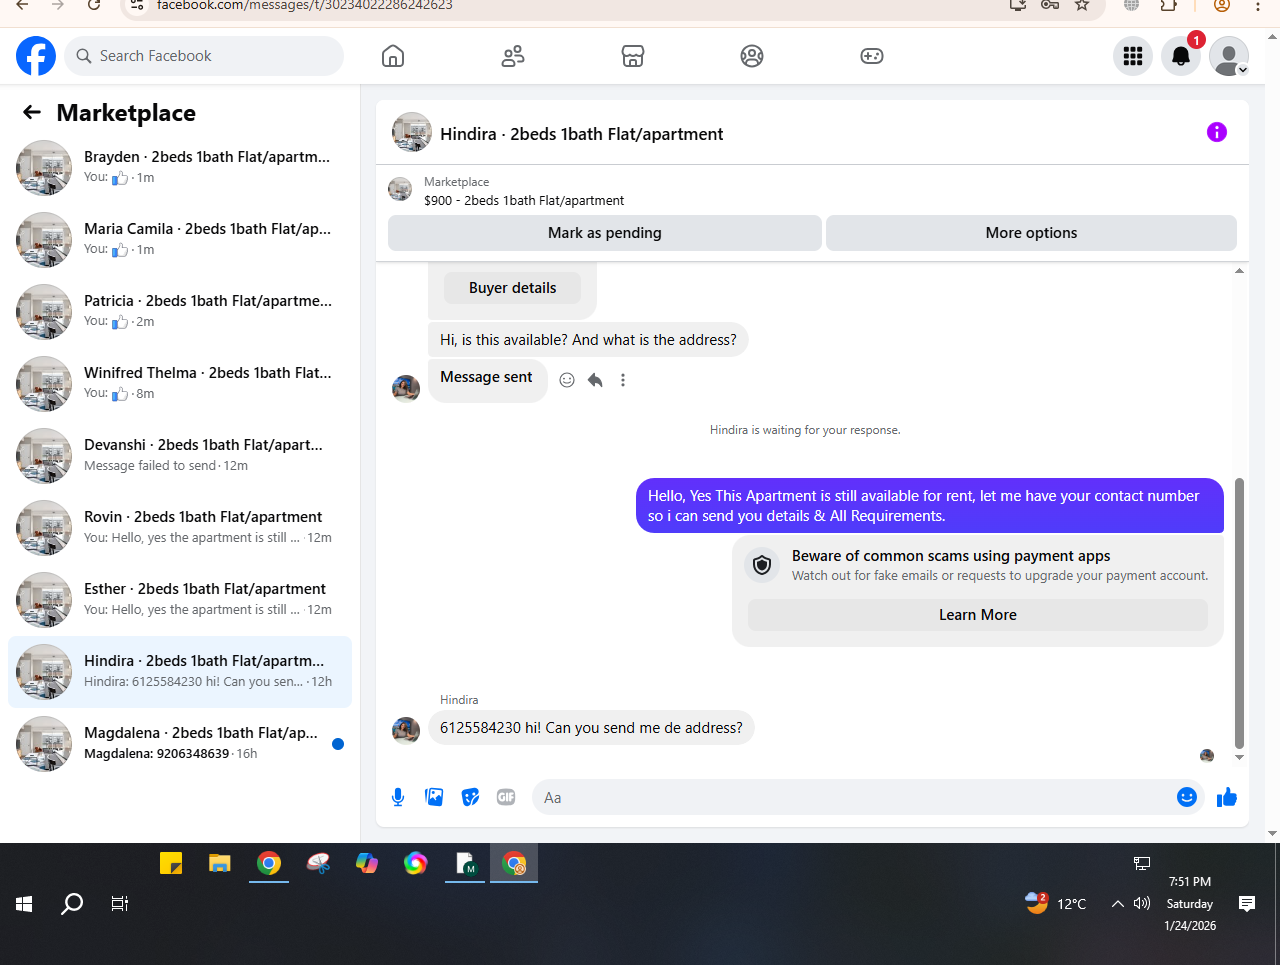React to the Message sent bubble
The image size is (1280, 965).
567,380
